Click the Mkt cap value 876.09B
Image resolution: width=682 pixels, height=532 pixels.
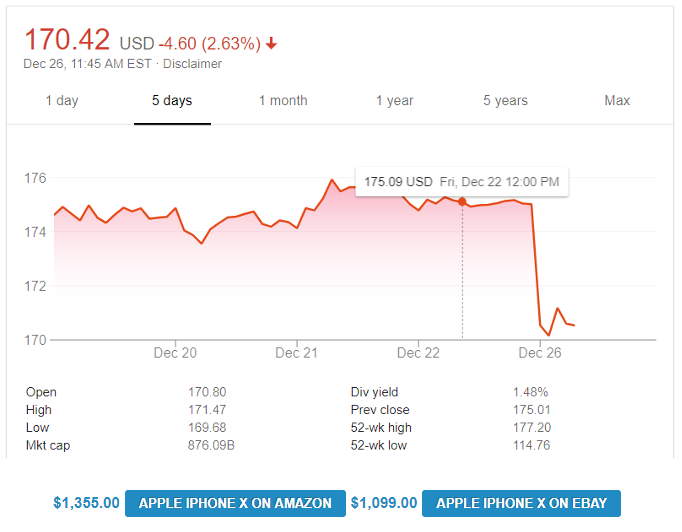(211, 445)
